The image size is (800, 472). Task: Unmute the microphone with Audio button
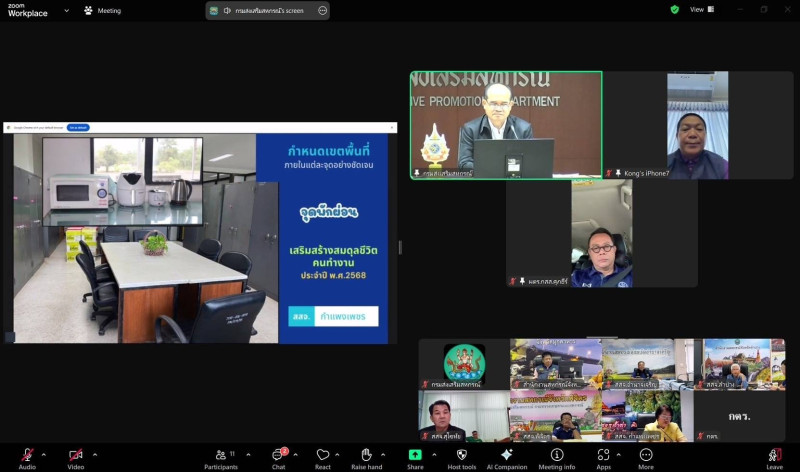pyautogui.click(x=27, y=455)
